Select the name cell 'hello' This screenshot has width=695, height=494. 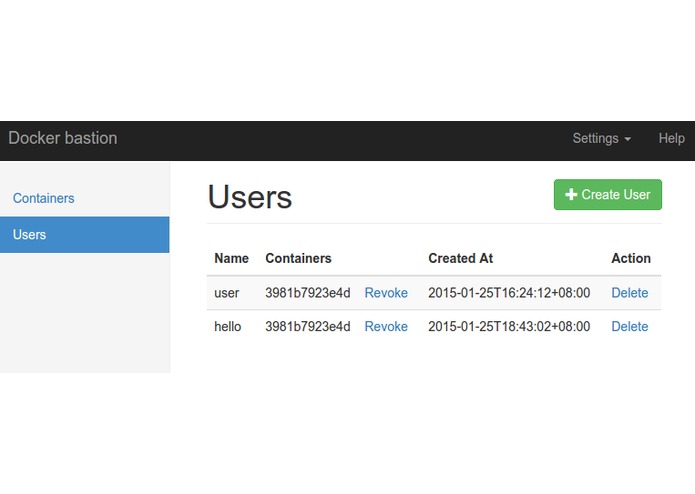click(x=227, y=327)
